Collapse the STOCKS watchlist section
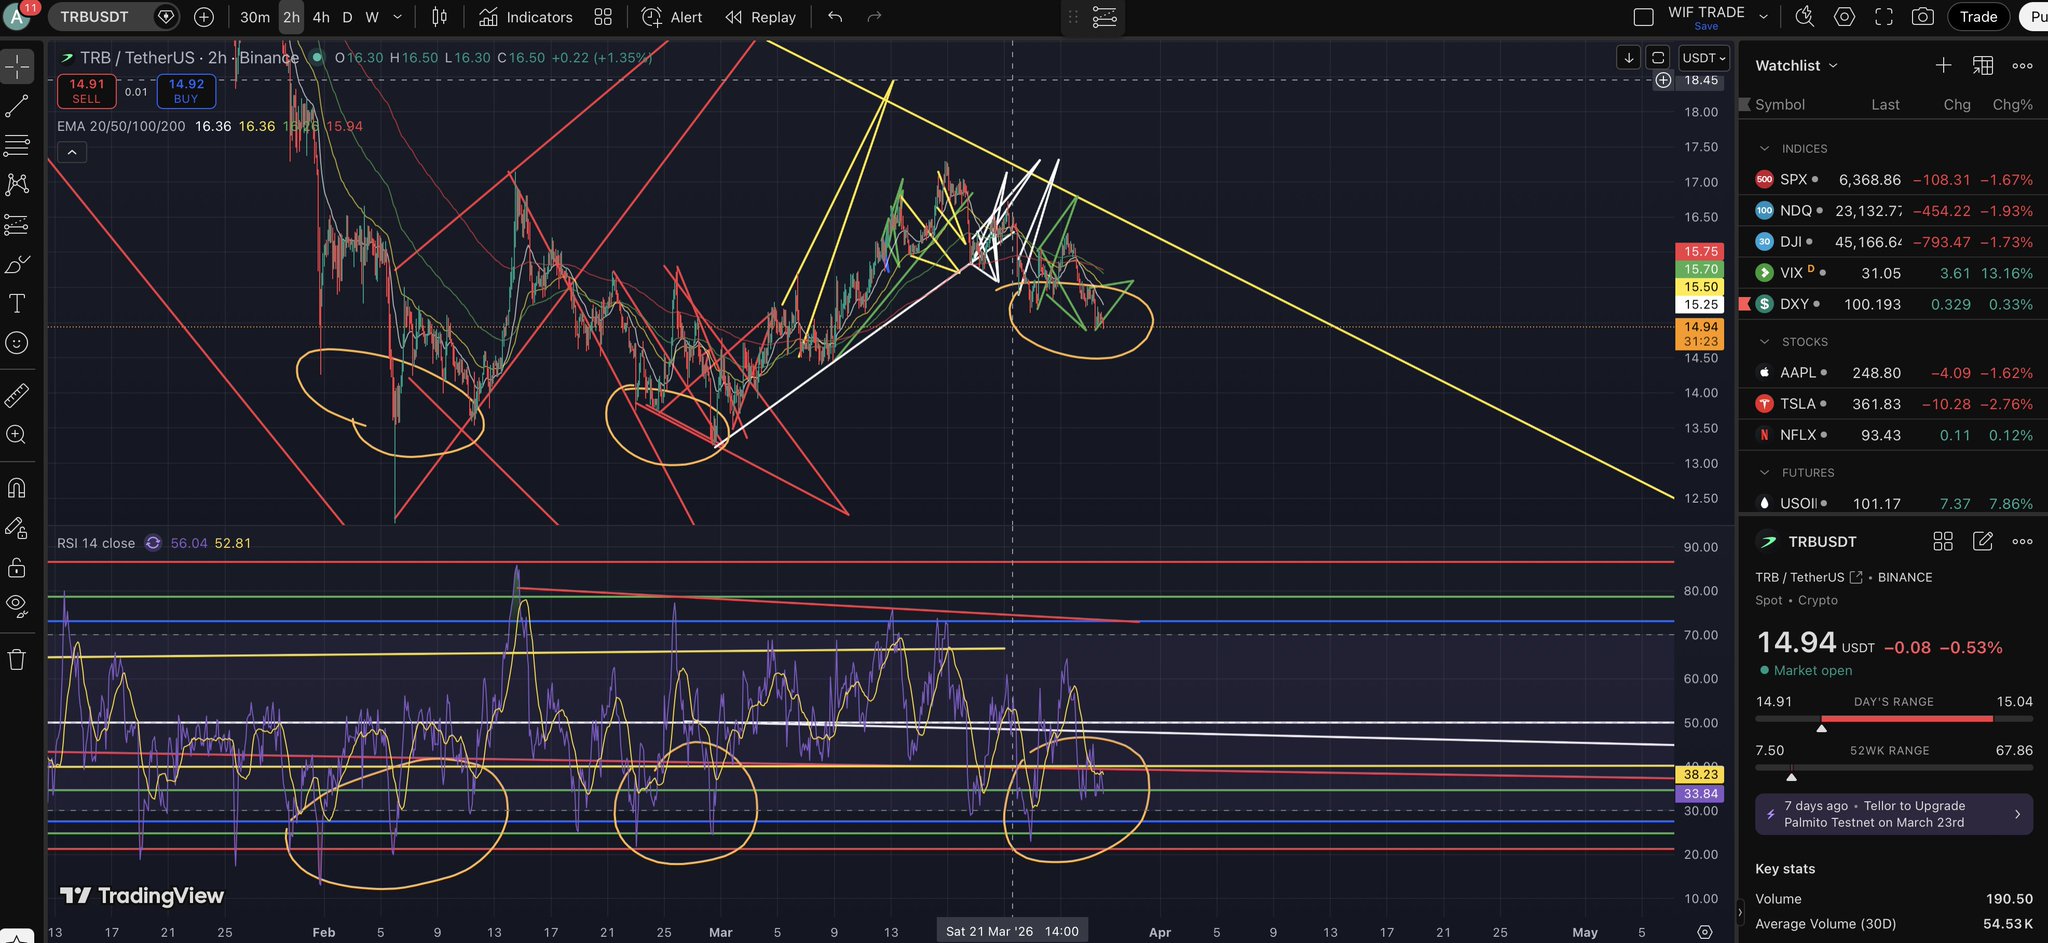Image resolution: width=2048 pixels, height=943 pixels. (x=1764, y=341)
